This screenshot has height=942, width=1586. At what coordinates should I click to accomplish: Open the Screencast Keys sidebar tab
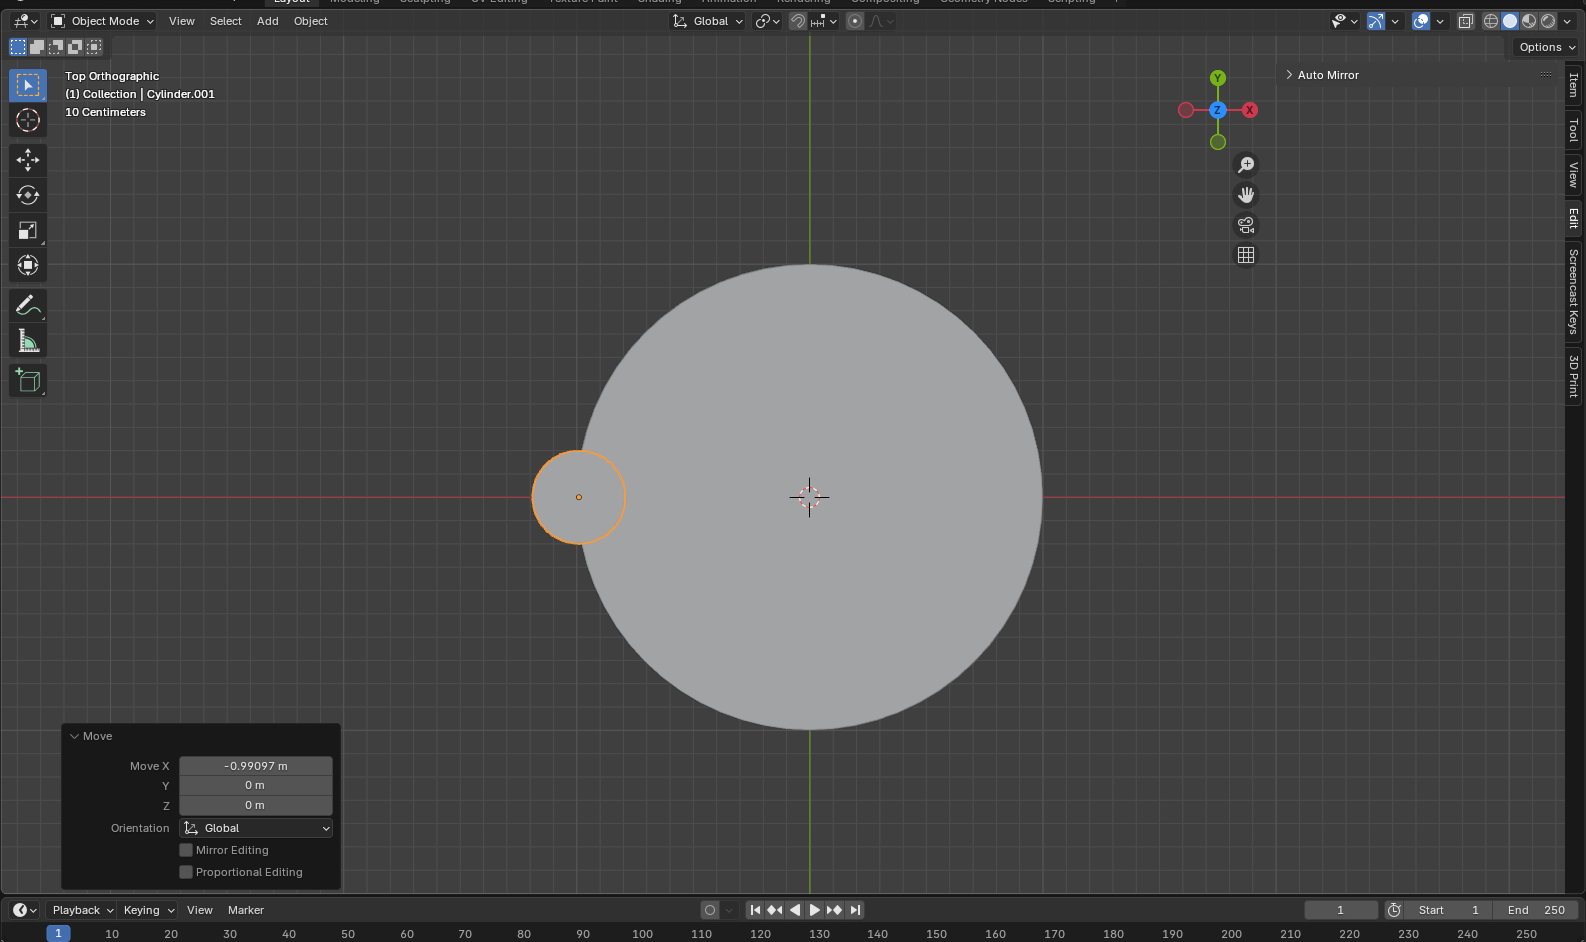coord(1574,292)
